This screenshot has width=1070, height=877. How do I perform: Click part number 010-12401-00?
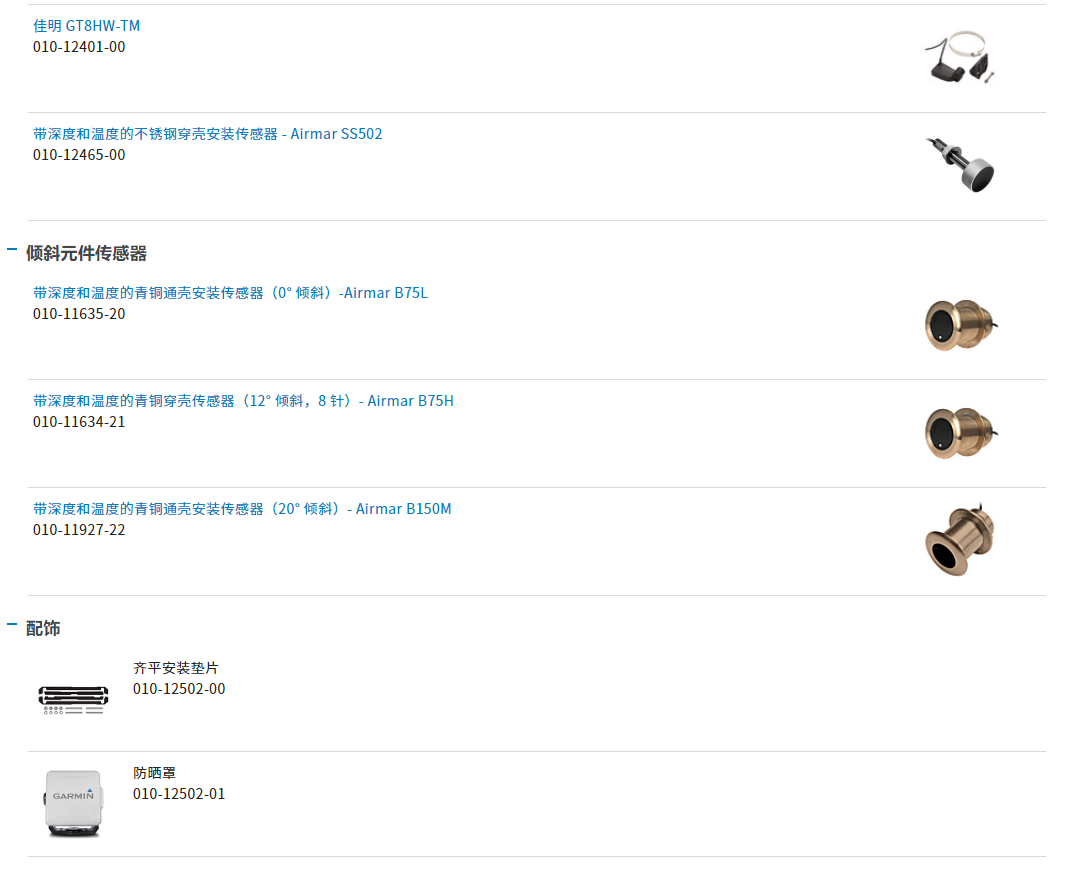click(x=79, y=47)
